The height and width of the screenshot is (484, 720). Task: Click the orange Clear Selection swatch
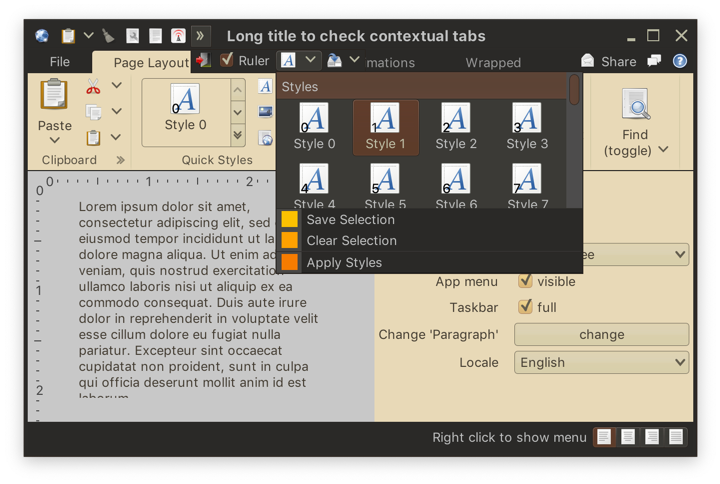(x=289, y=240)
